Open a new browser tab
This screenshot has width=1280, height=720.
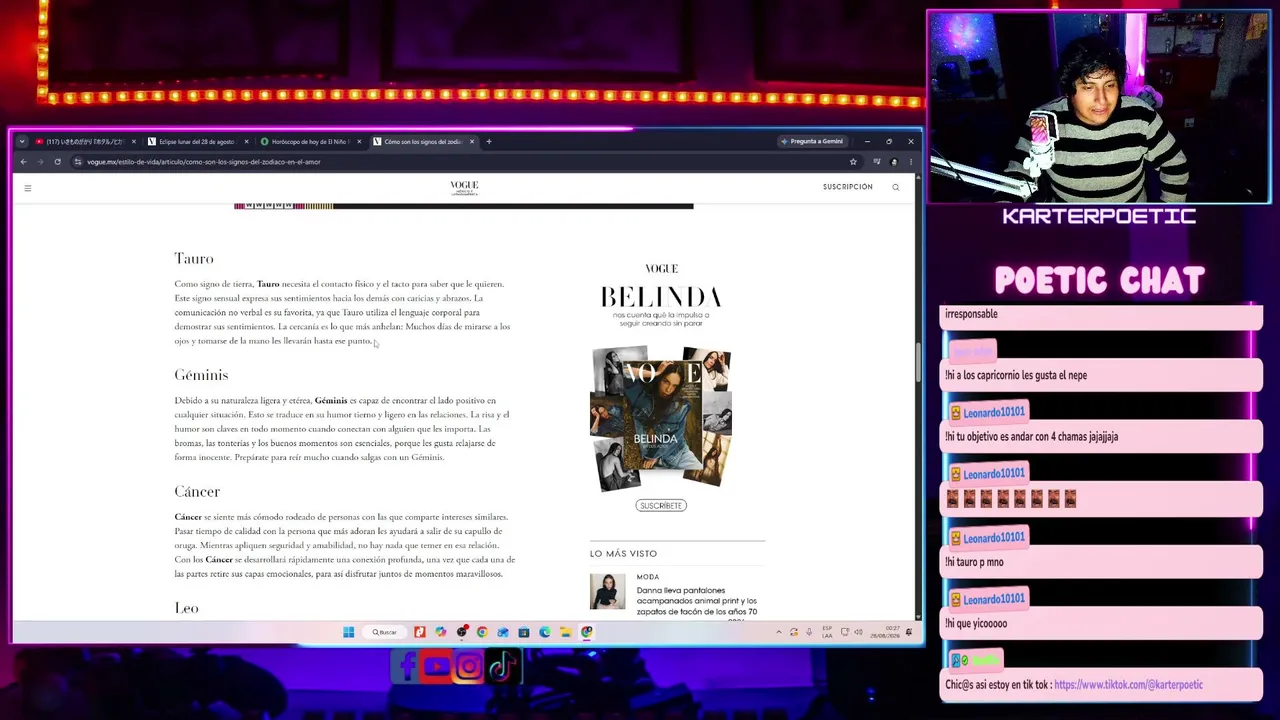488,142
